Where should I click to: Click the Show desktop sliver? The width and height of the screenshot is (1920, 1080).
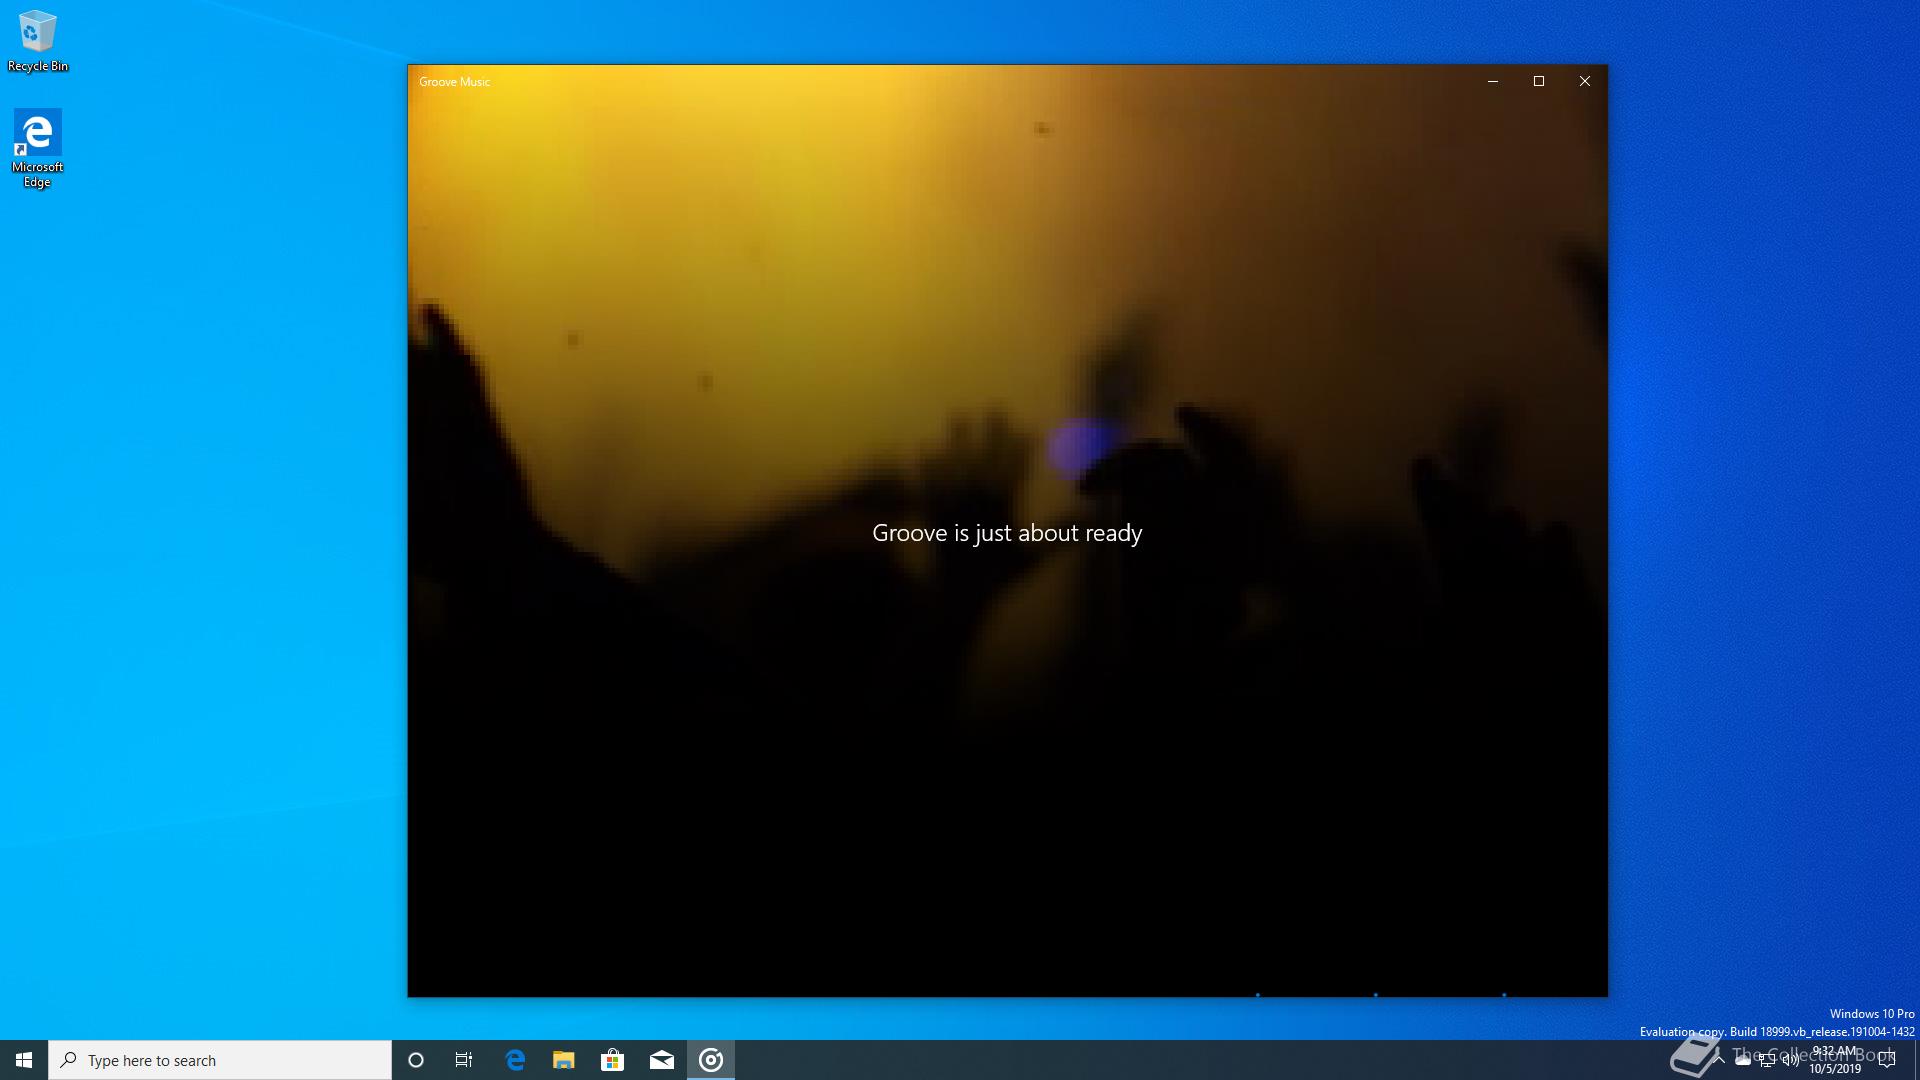1916,1060
